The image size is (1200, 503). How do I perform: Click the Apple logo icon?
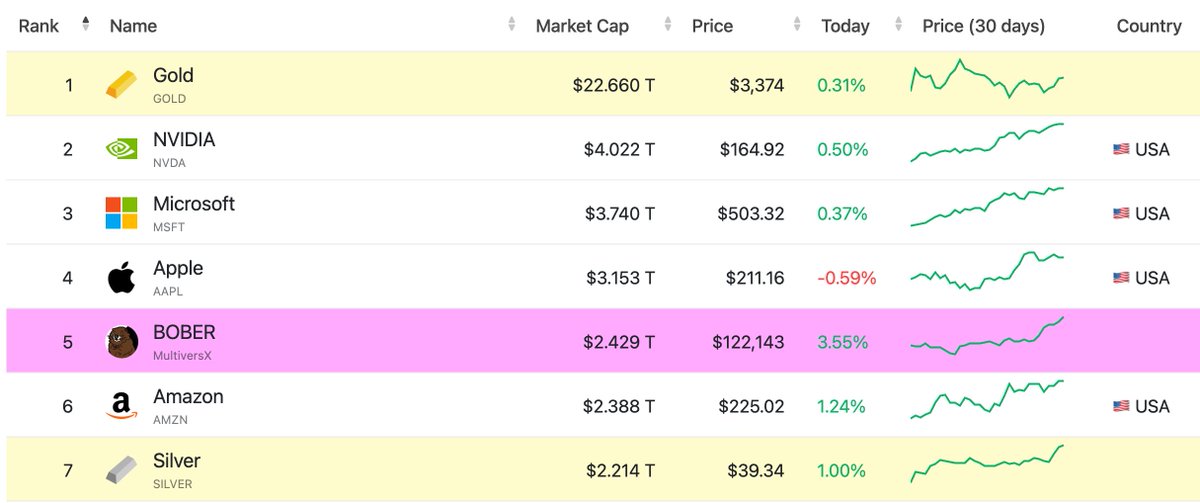tap(121, 277)
